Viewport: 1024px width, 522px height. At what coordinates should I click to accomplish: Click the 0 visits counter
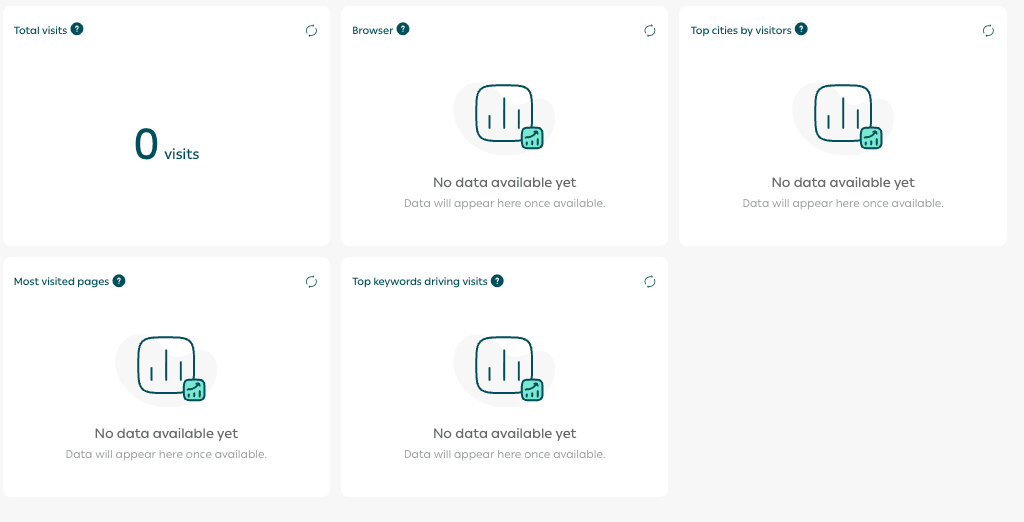(166, 146)
